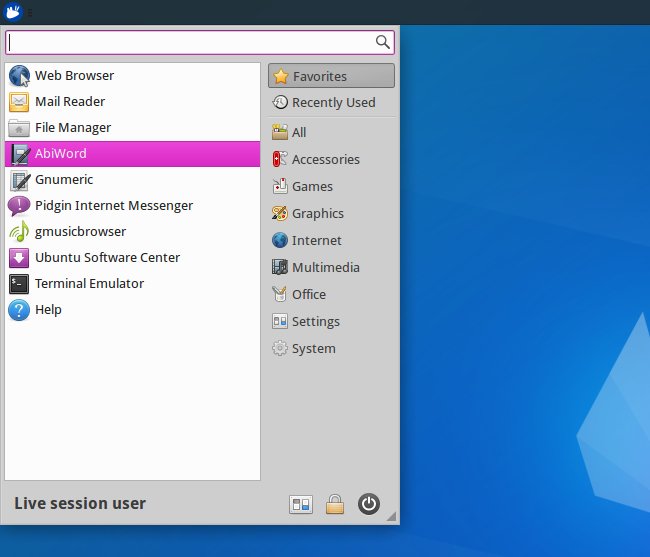Open Ubuntu Software Center entry
The width and height of the screenshot is (650, 557).
tap(133, 258)
